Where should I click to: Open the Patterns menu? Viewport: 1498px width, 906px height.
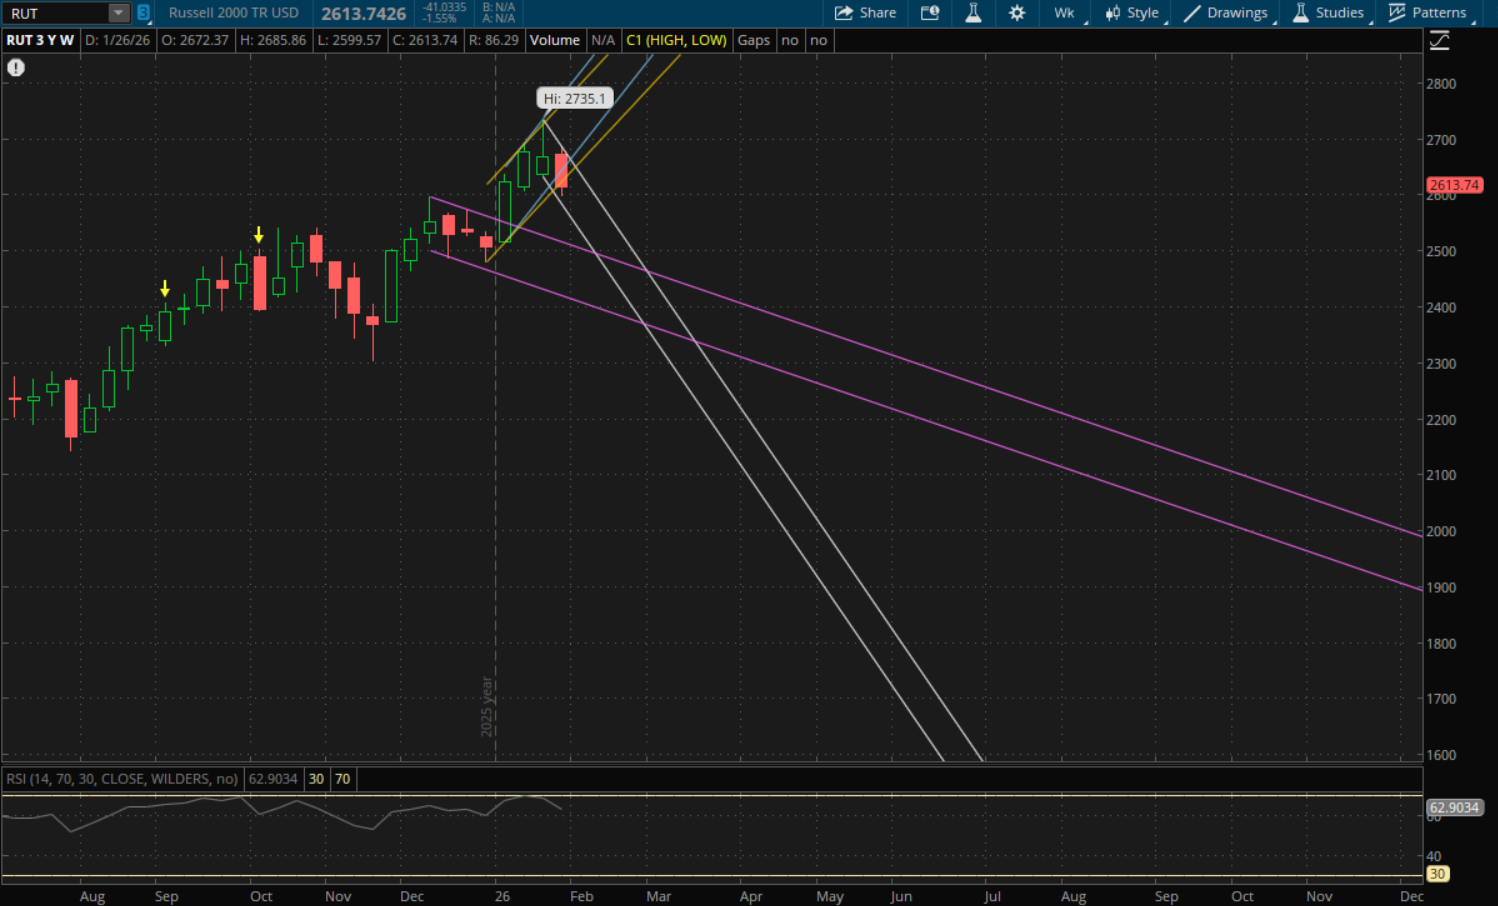point(1428,13)
